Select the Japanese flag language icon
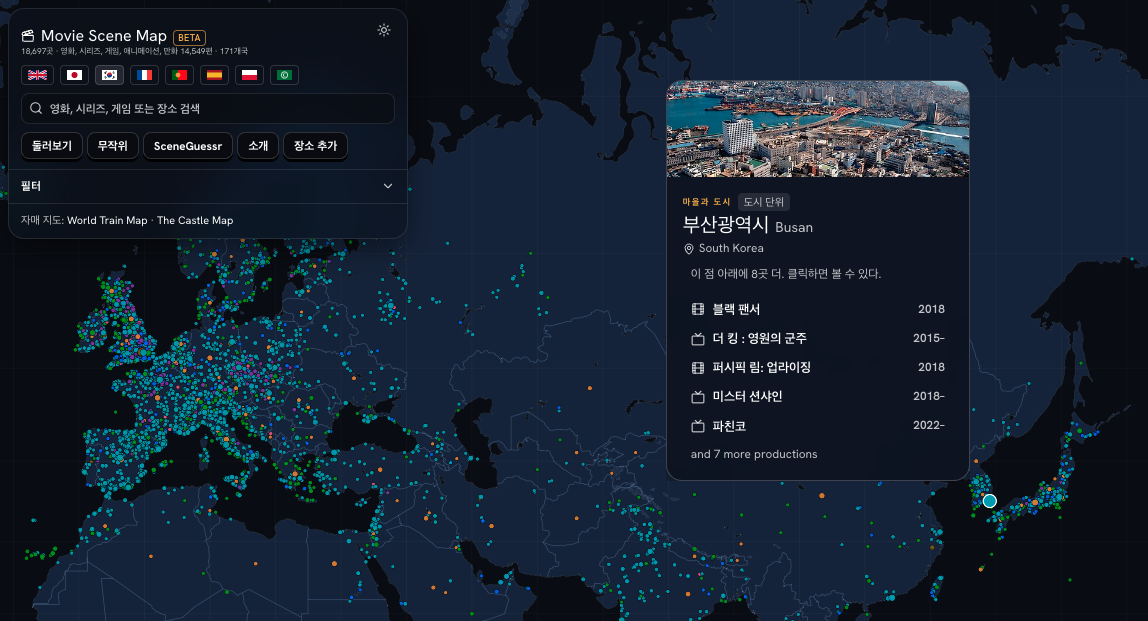 pyautogui.click(x=74, y=75)
